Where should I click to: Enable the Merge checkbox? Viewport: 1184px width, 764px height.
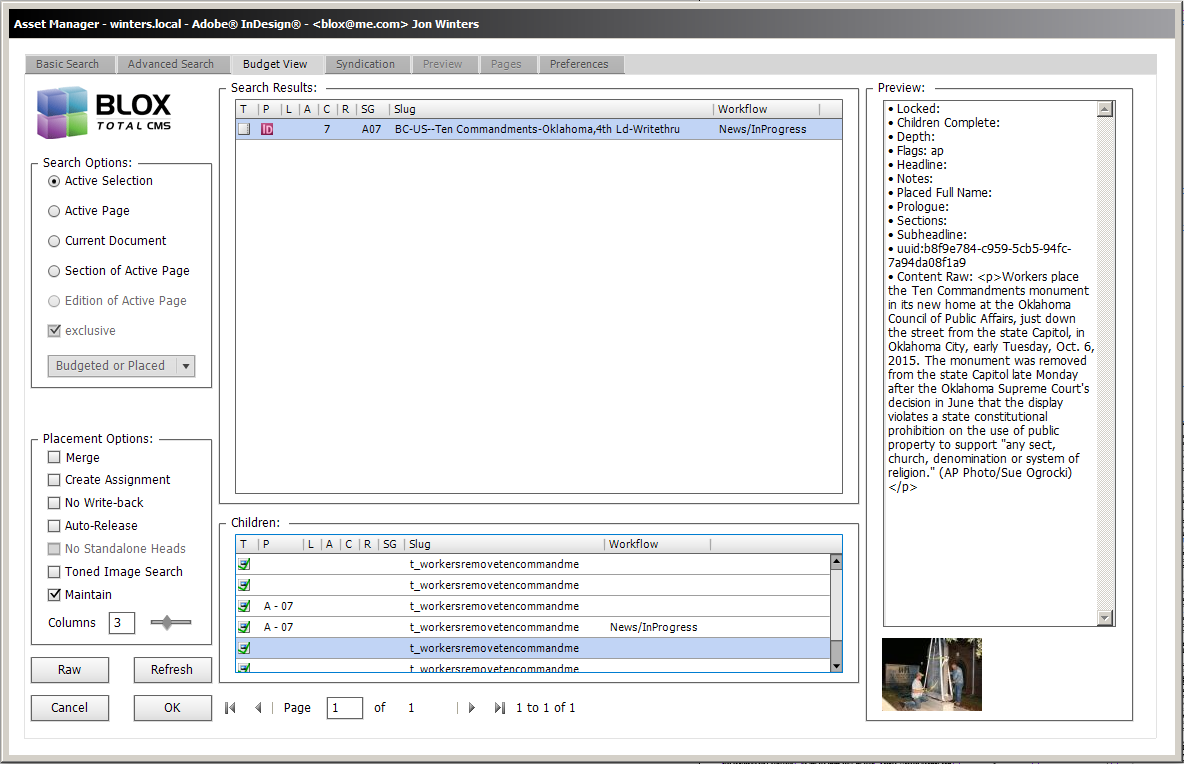tap(54, 458)
